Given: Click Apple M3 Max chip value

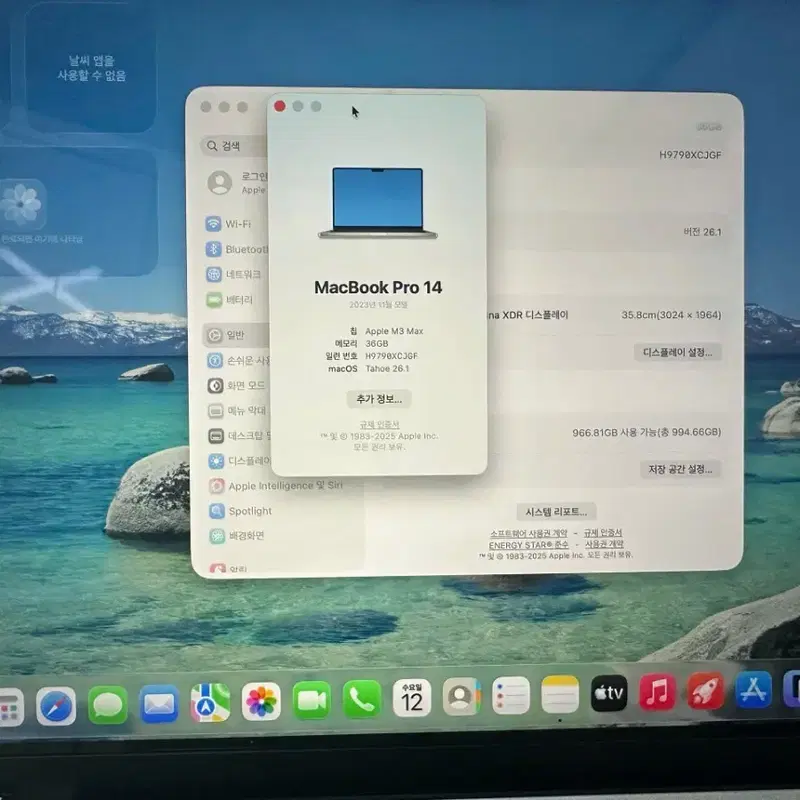Looking at the screenshot, I should (394, 331).
